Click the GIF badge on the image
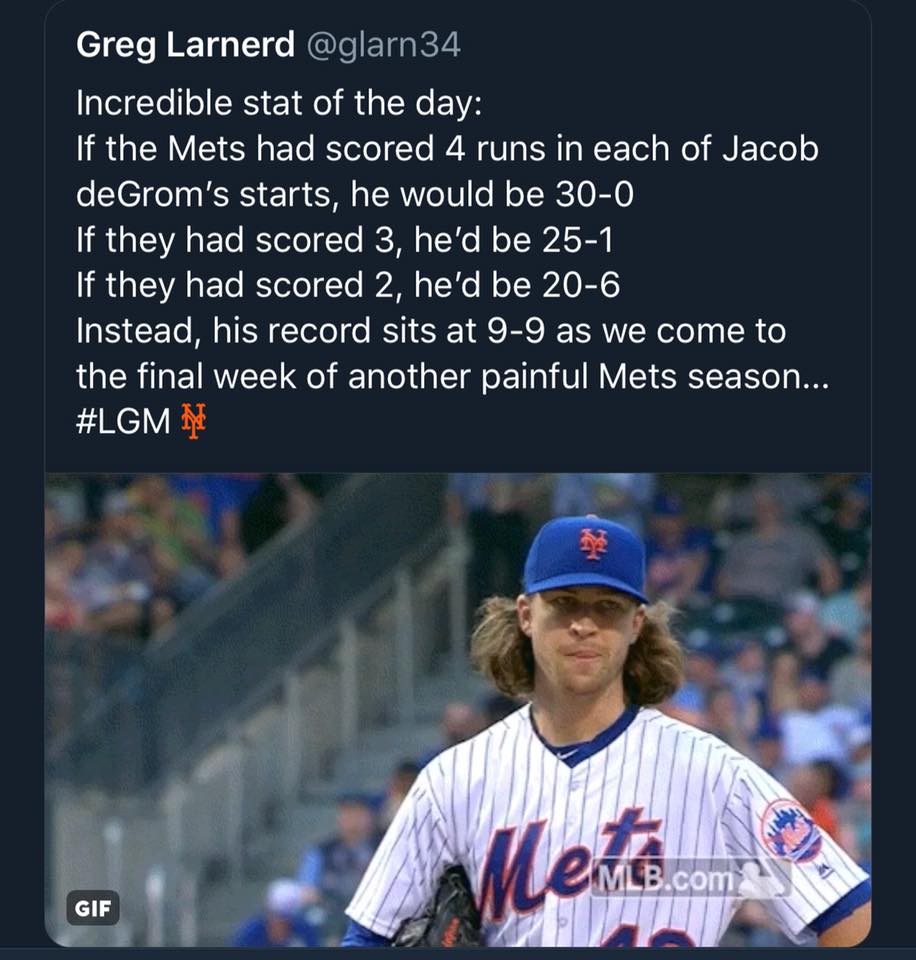The height and width of the screenshot is (960, 916). [x=92, y=908]
